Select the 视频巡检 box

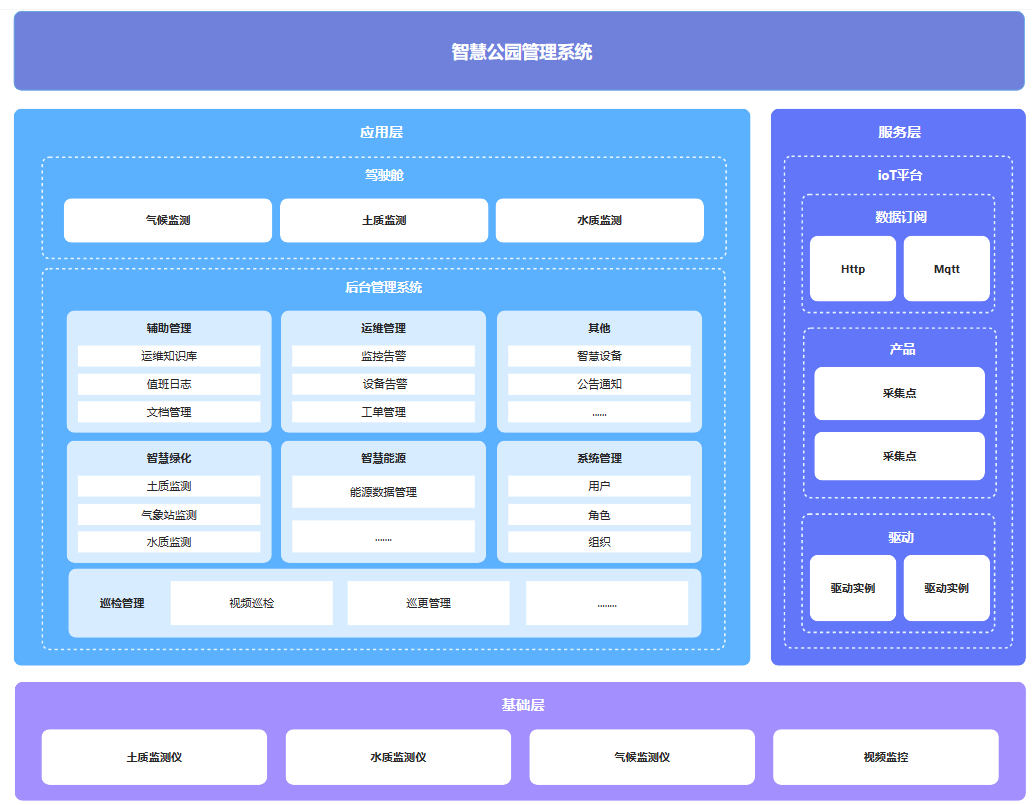pos(251,603)
